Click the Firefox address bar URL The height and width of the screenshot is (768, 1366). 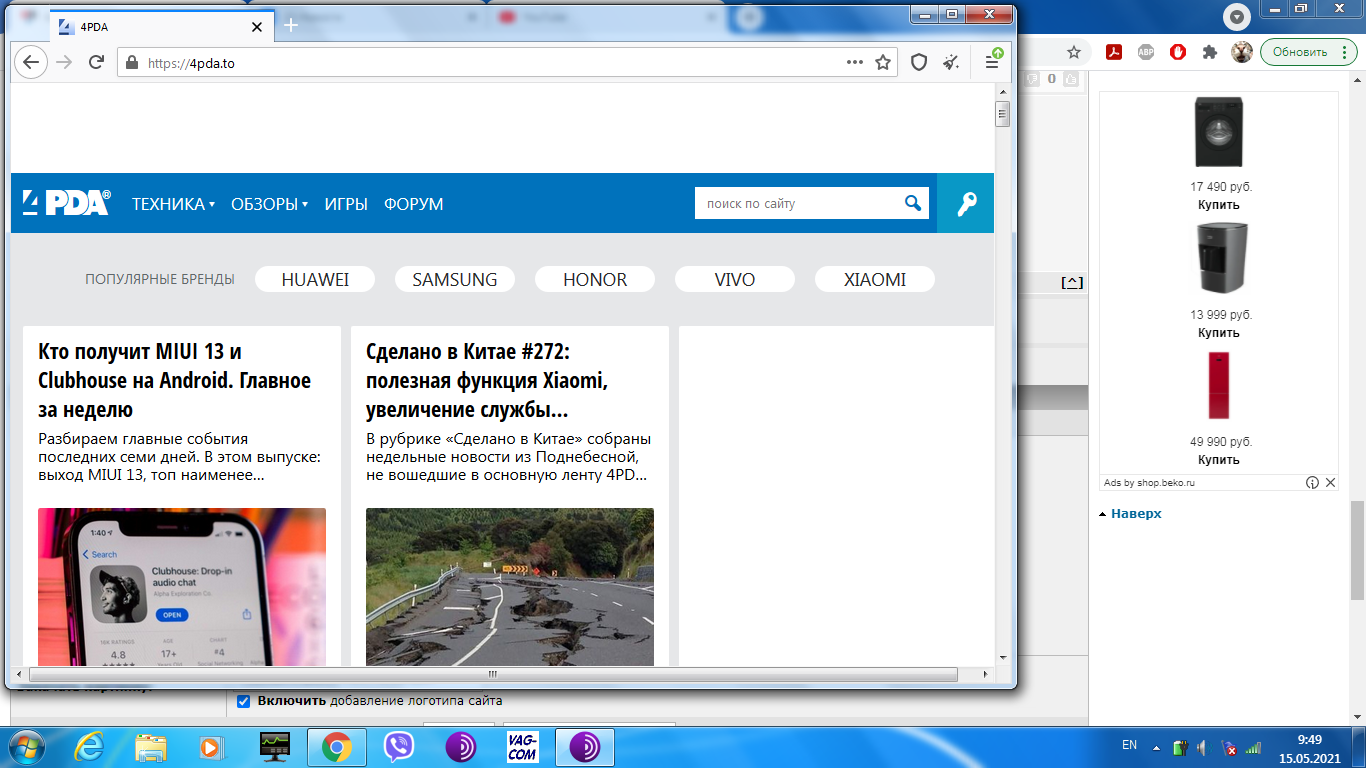(x=190, y=63)
